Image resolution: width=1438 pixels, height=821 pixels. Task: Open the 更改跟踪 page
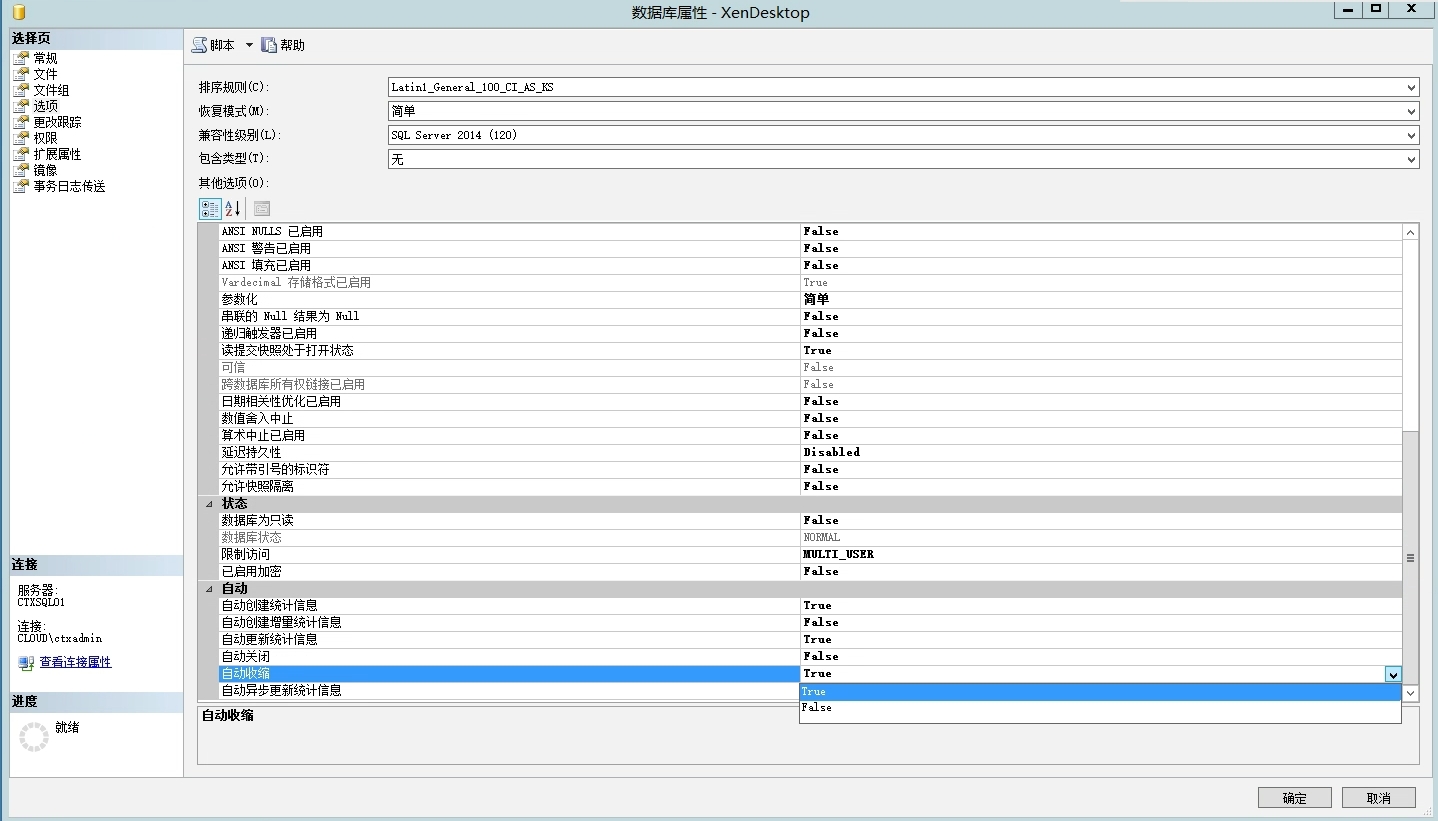tap(57, 122)
